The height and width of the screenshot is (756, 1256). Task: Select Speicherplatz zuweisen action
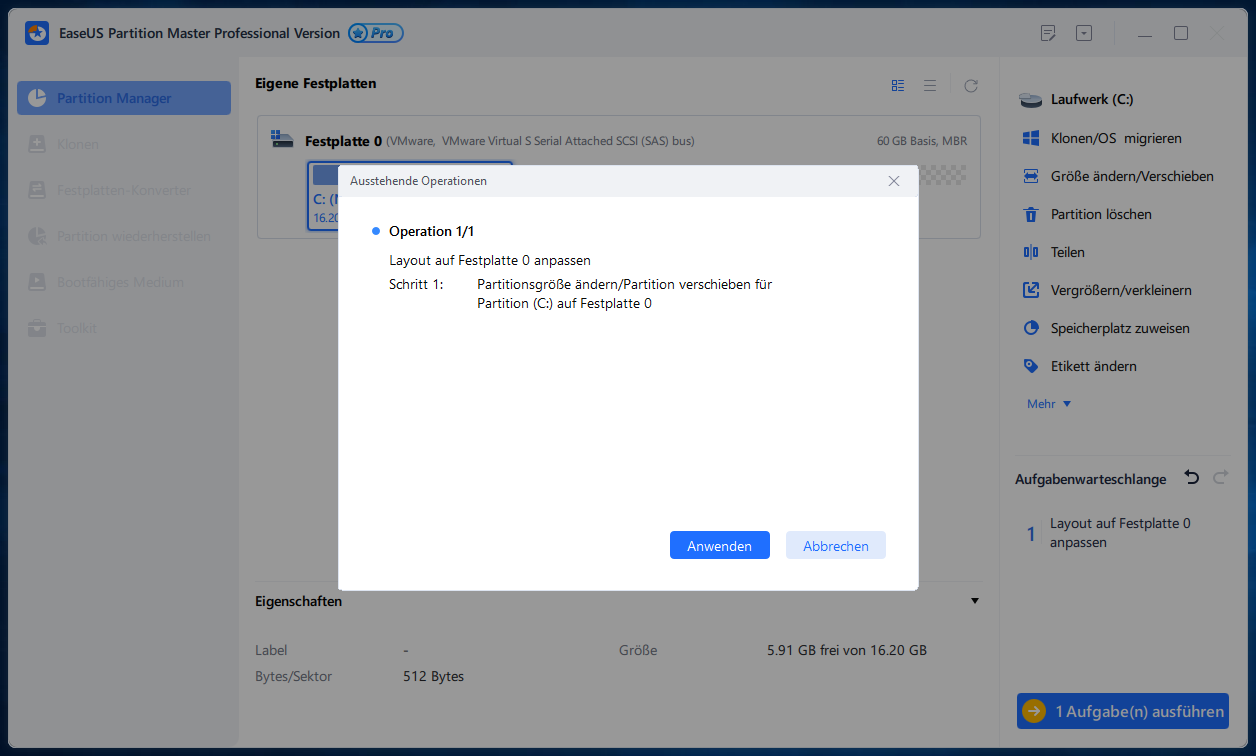1120,328
